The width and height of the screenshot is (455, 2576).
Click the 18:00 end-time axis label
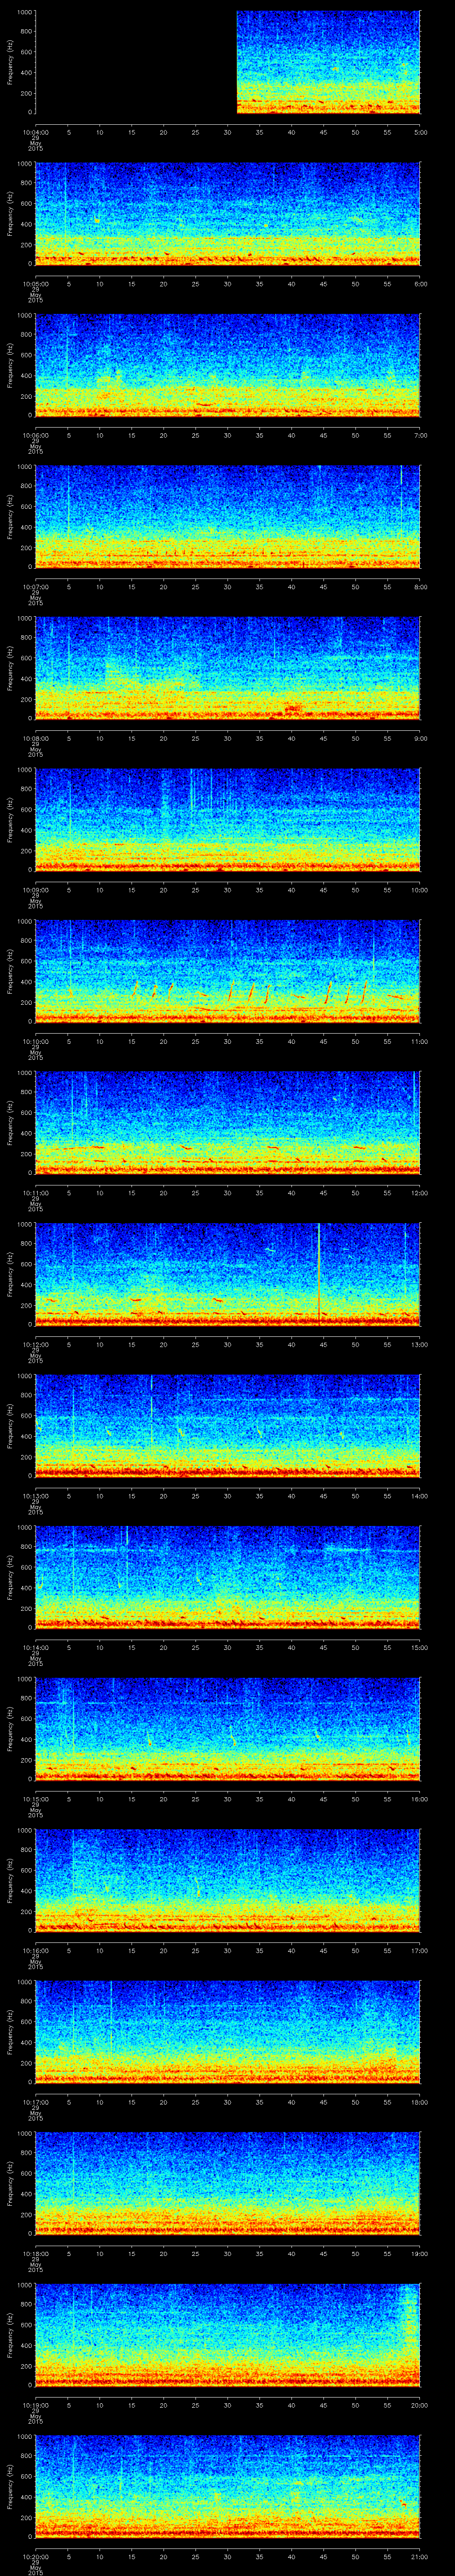(420, 2102)
